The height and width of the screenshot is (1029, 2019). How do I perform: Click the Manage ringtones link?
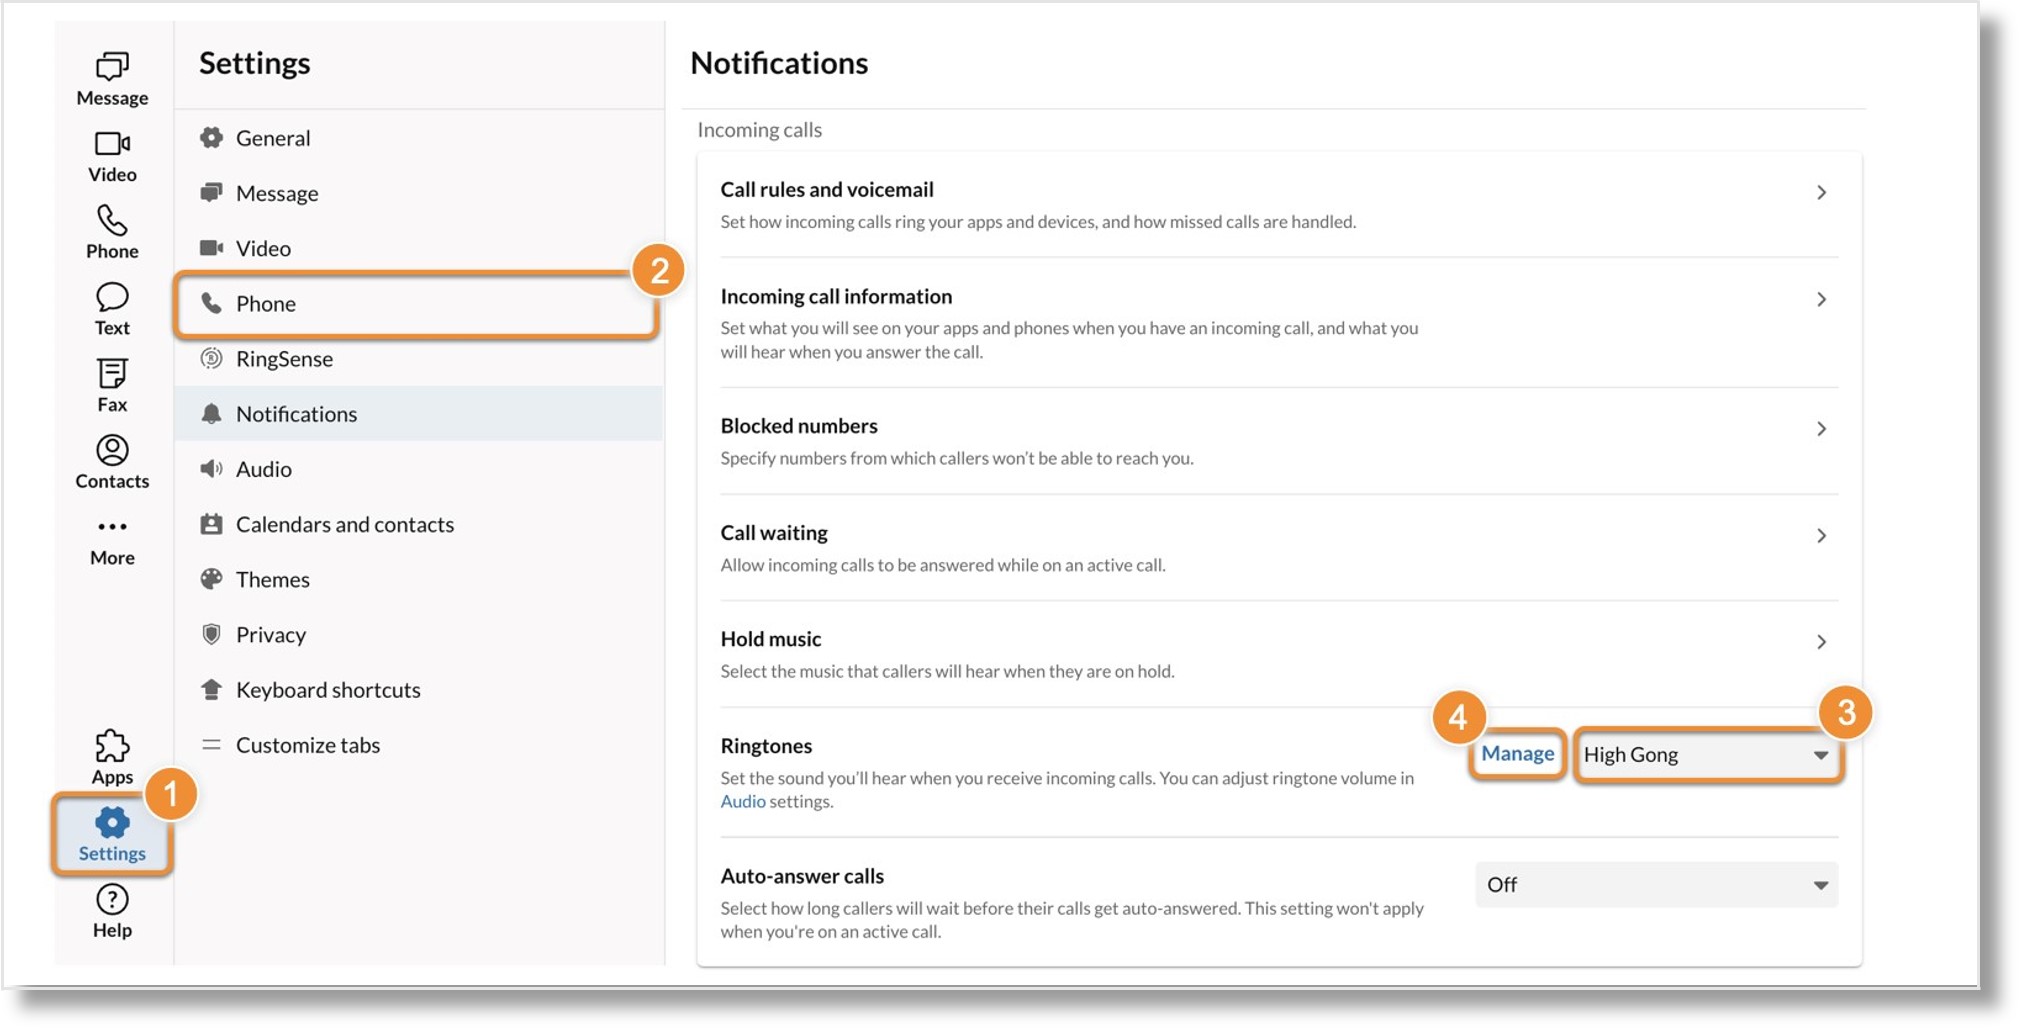click(1517, 753)
